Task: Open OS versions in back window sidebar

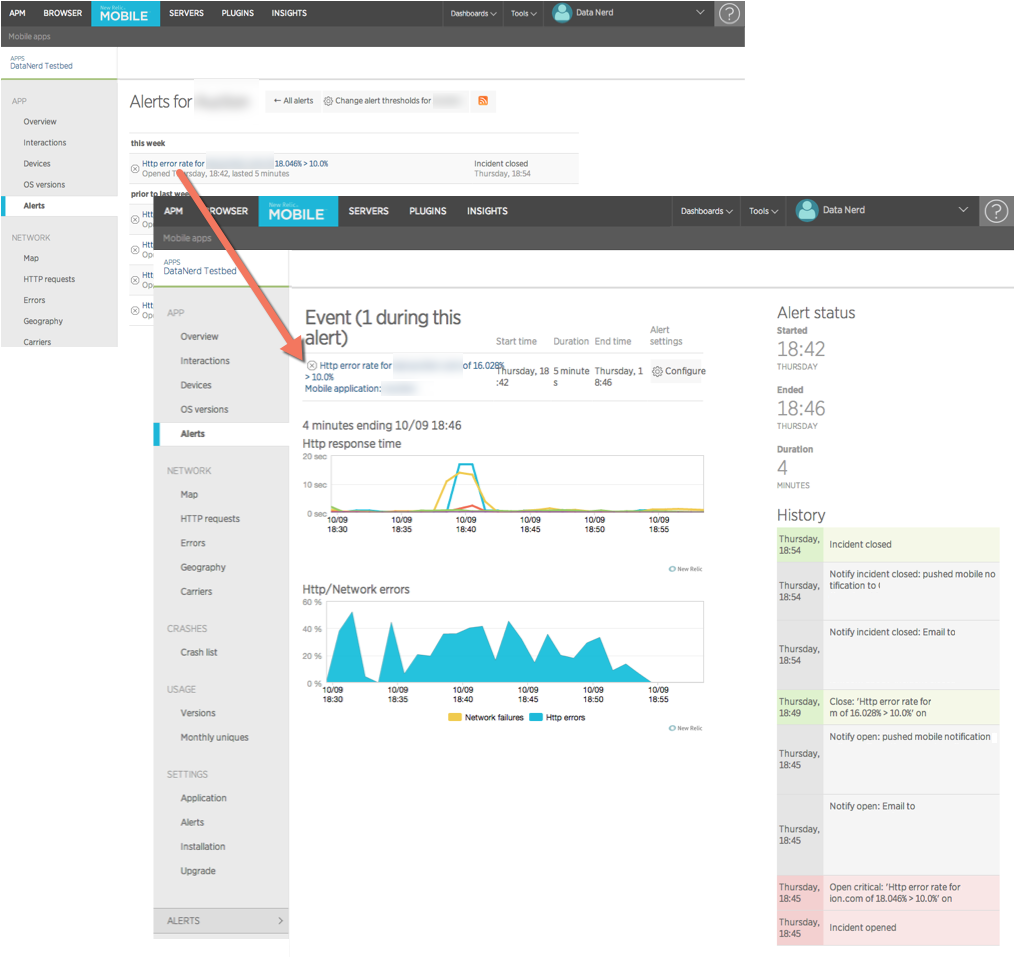Action: point(44,185)
